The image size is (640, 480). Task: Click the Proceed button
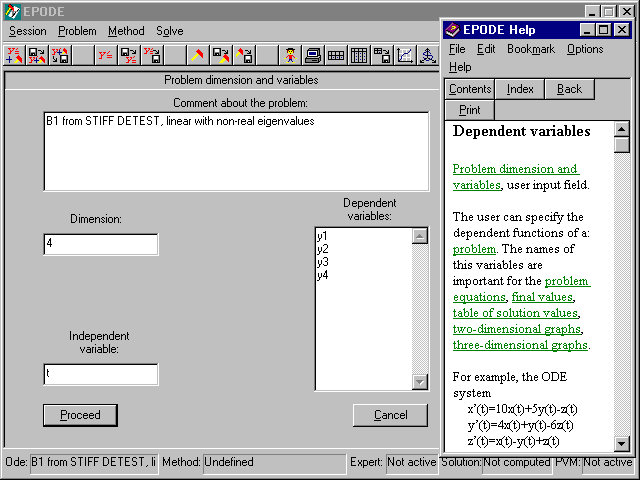tap(80, 415)
